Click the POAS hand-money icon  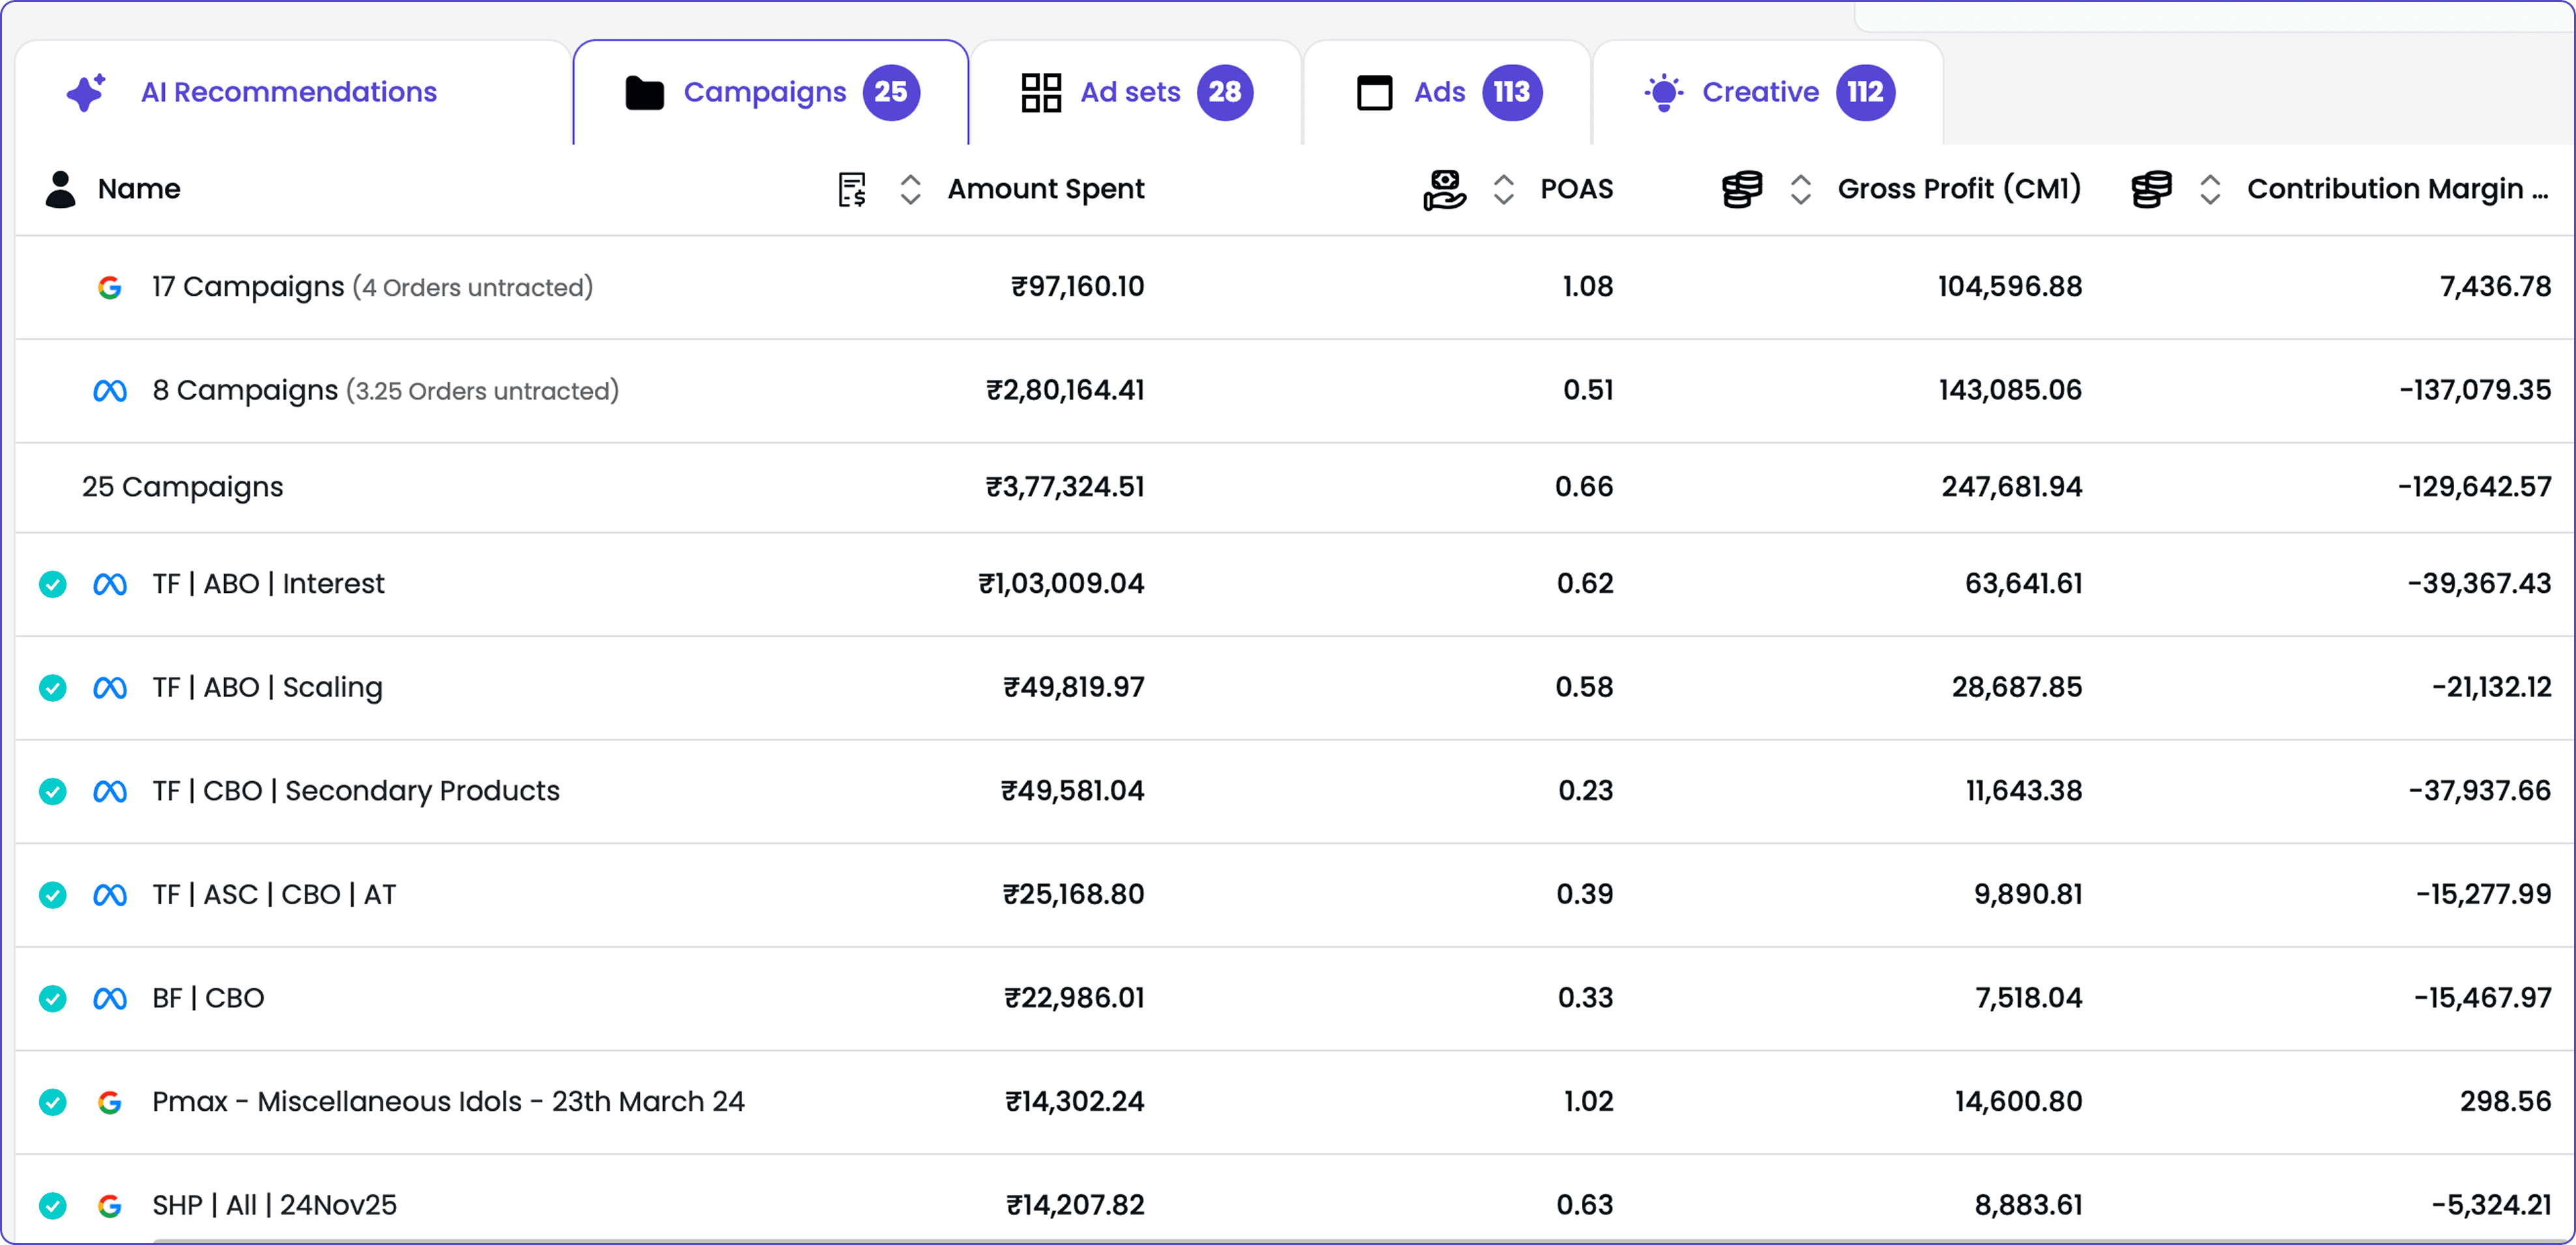pyautogui.click(x=1444, y=189)
